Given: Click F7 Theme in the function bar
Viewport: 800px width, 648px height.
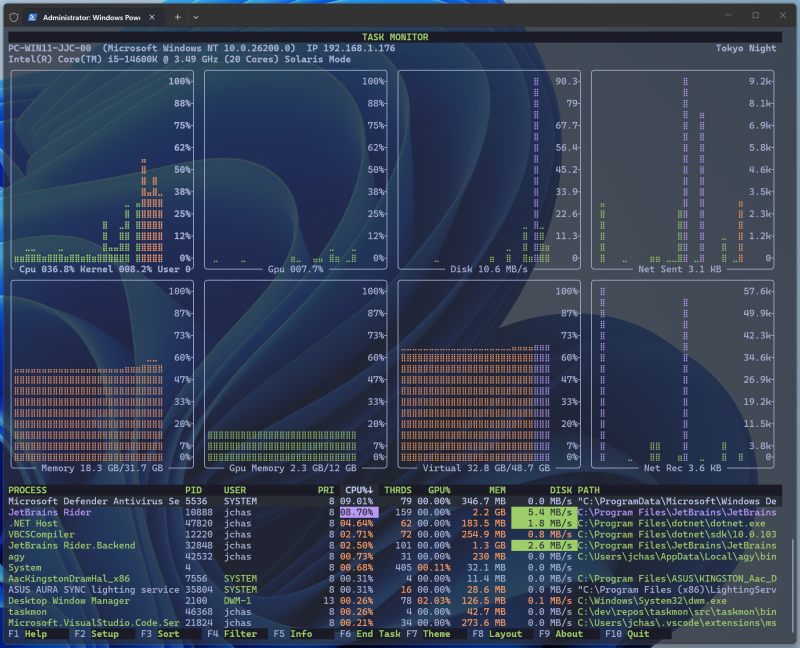Looking at the screenshot, I should [429, 634].
